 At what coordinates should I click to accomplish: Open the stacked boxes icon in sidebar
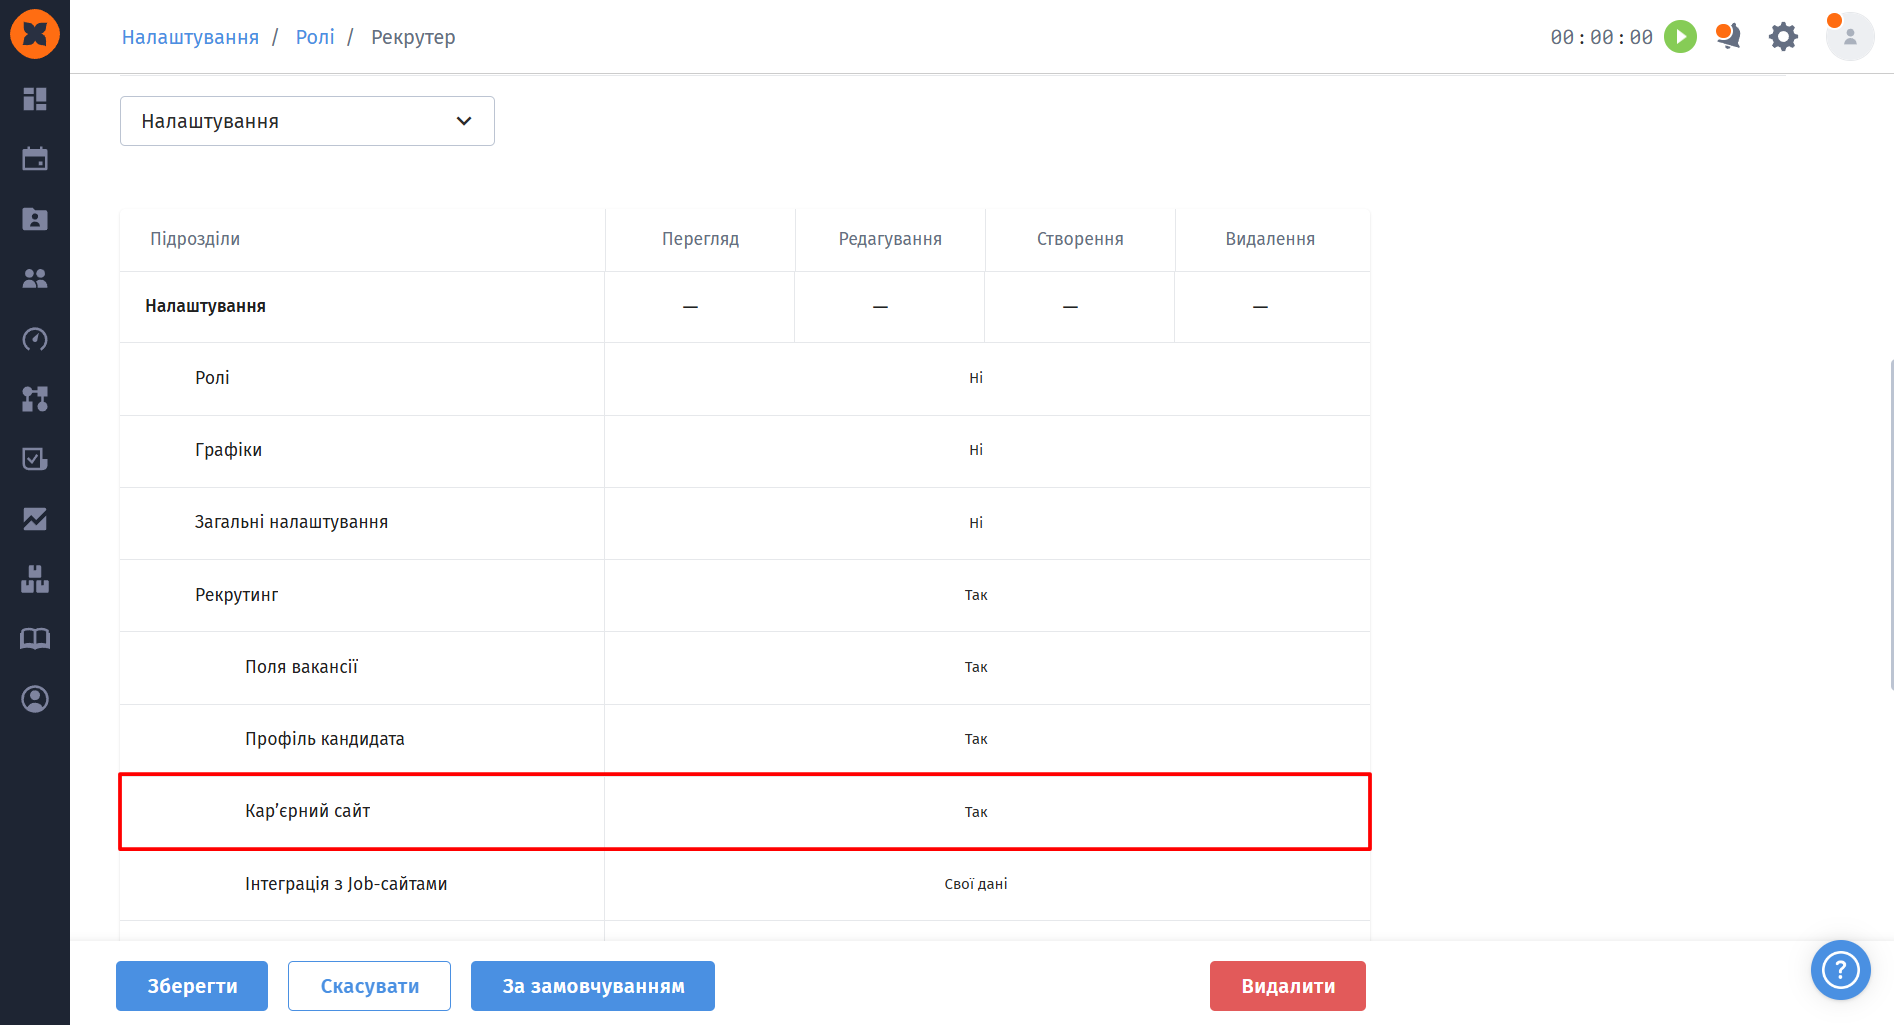point(35,579)
